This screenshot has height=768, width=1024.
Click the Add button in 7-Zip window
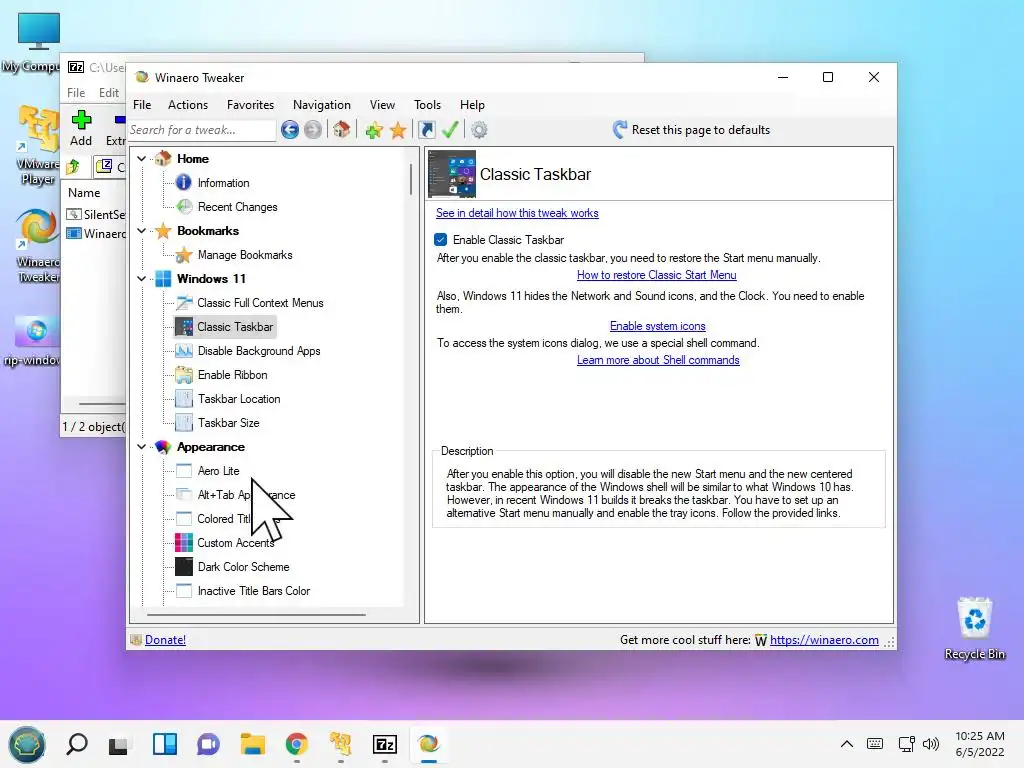tap(81, 128)
